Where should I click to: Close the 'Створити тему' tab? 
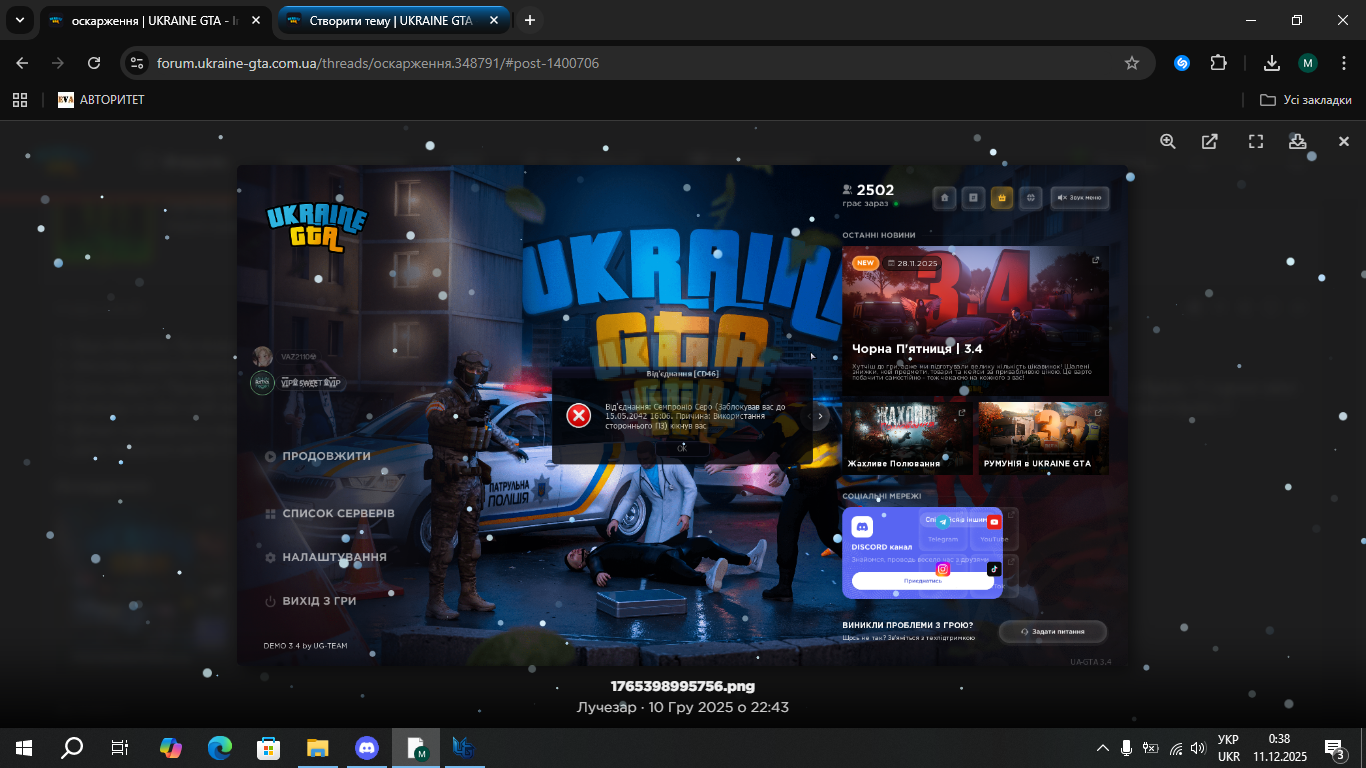(494, 21)
